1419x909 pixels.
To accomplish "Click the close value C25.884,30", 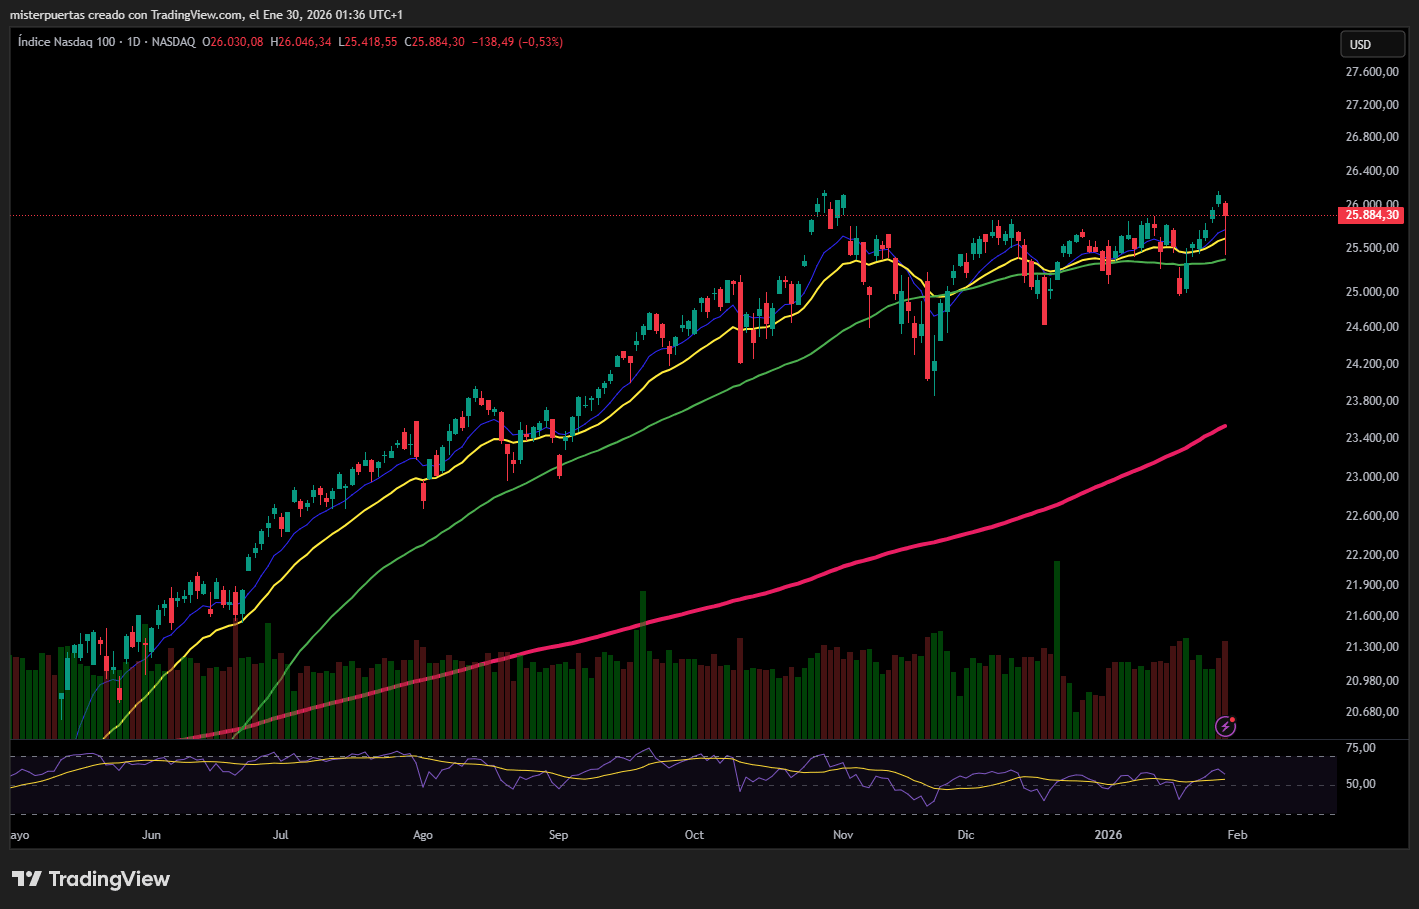I will [x=434, y=42].
